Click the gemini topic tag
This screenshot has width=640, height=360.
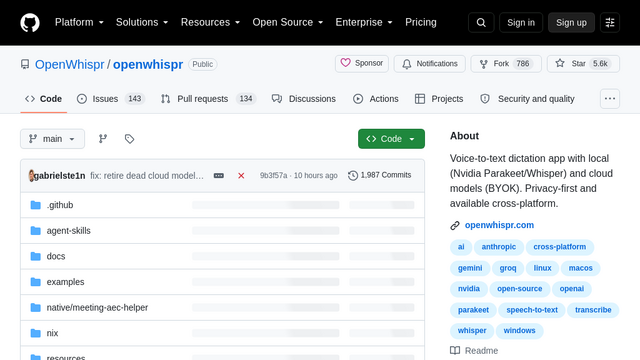(470, 268)
